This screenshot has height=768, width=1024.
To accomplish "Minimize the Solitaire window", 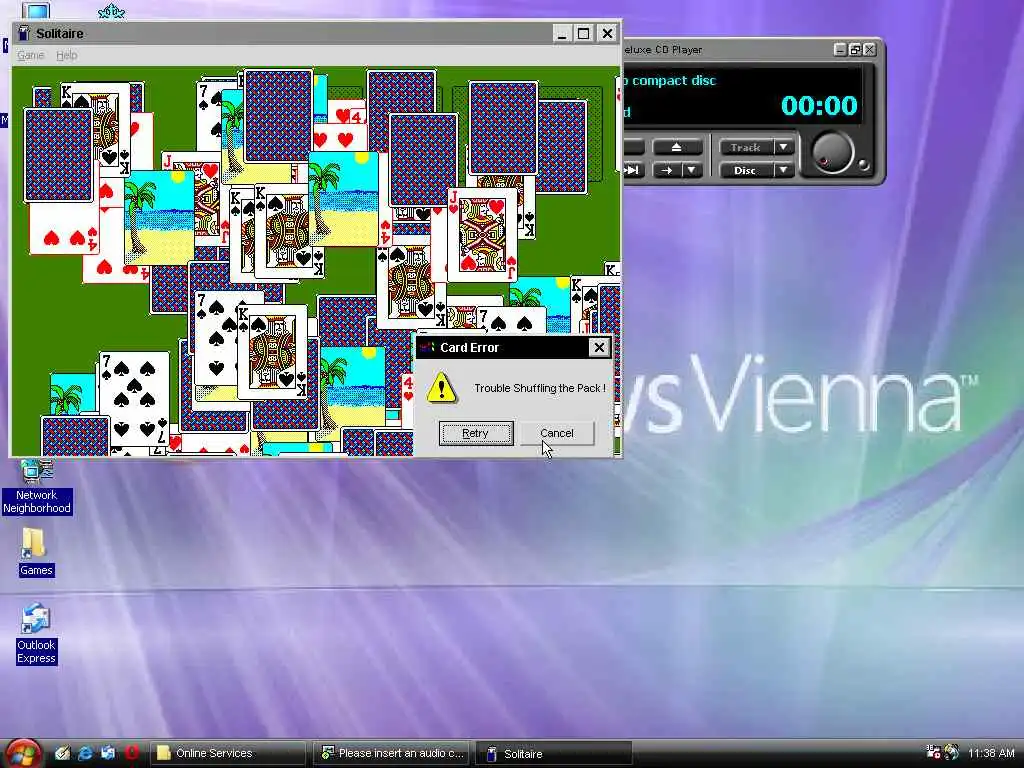I will [x=562, y=33].
